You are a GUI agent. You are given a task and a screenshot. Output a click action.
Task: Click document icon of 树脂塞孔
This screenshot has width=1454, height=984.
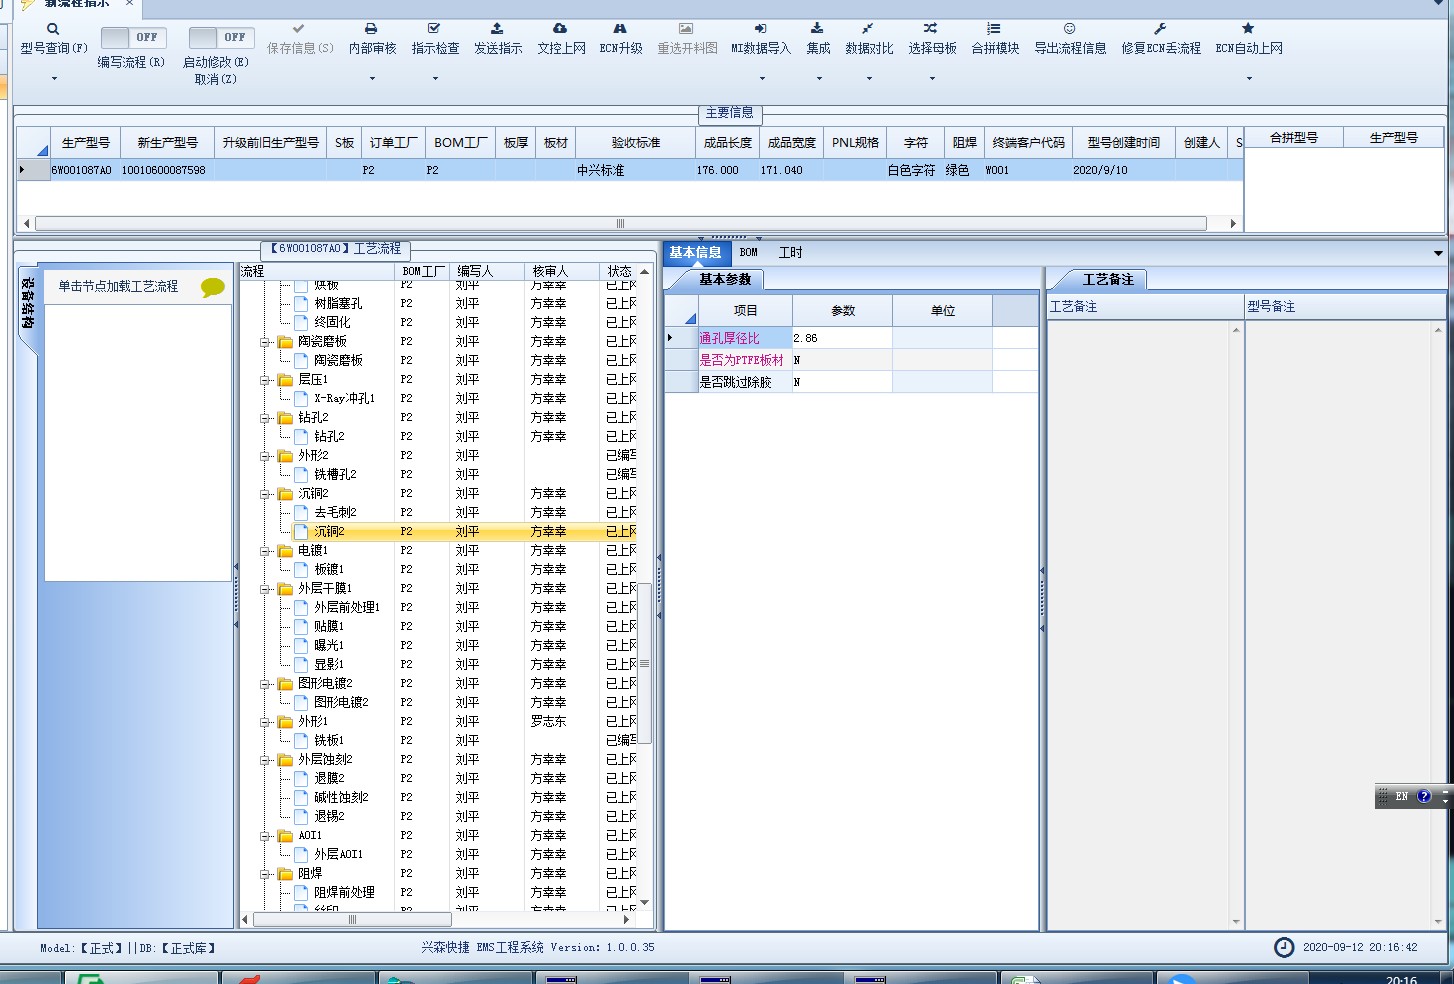tap(301, 303)
